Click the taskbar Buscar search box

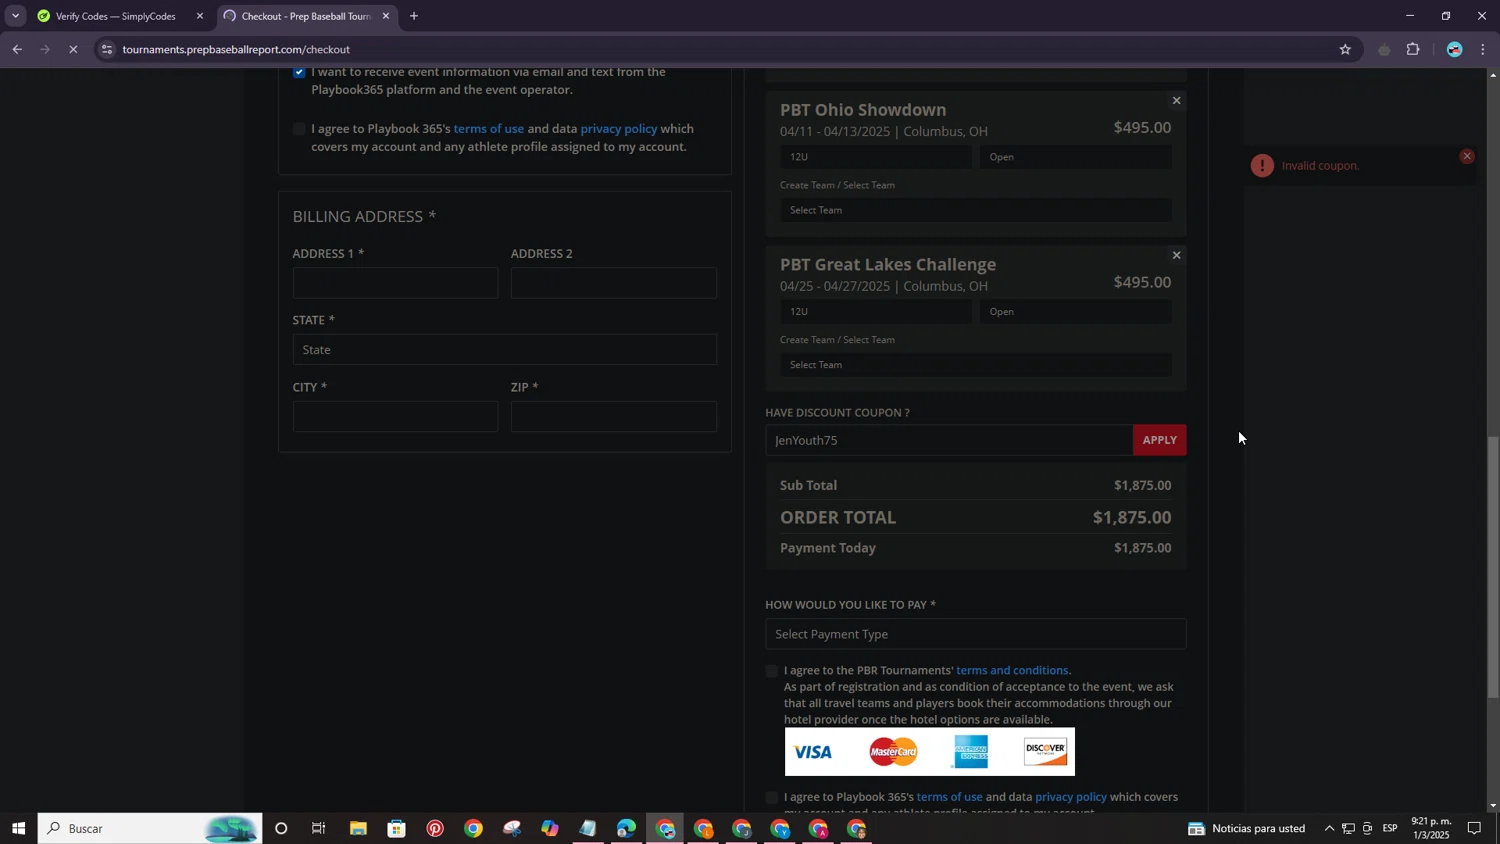pyautogui.click(x=150, y=828)
